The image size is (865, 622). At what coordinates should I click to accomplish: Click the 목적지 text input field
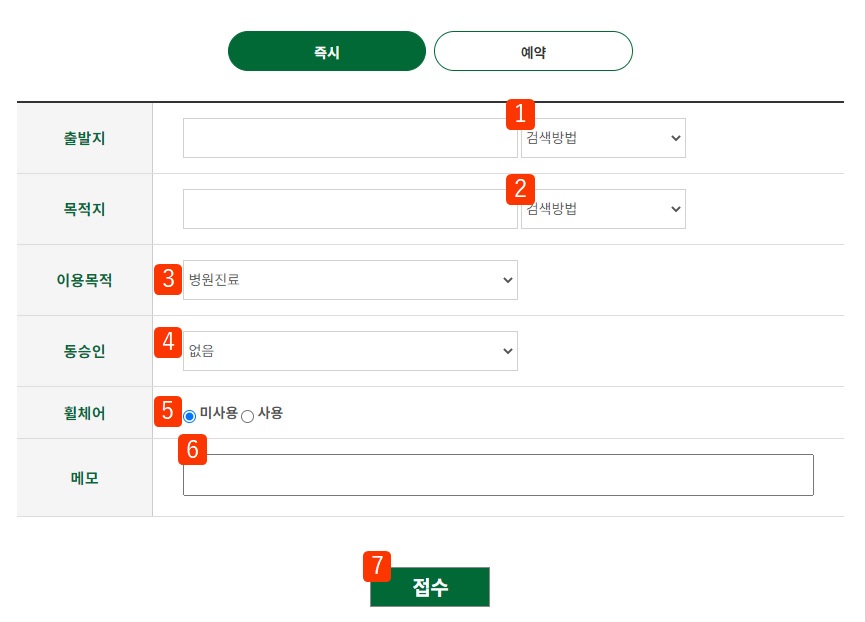[x=350, y=209]
